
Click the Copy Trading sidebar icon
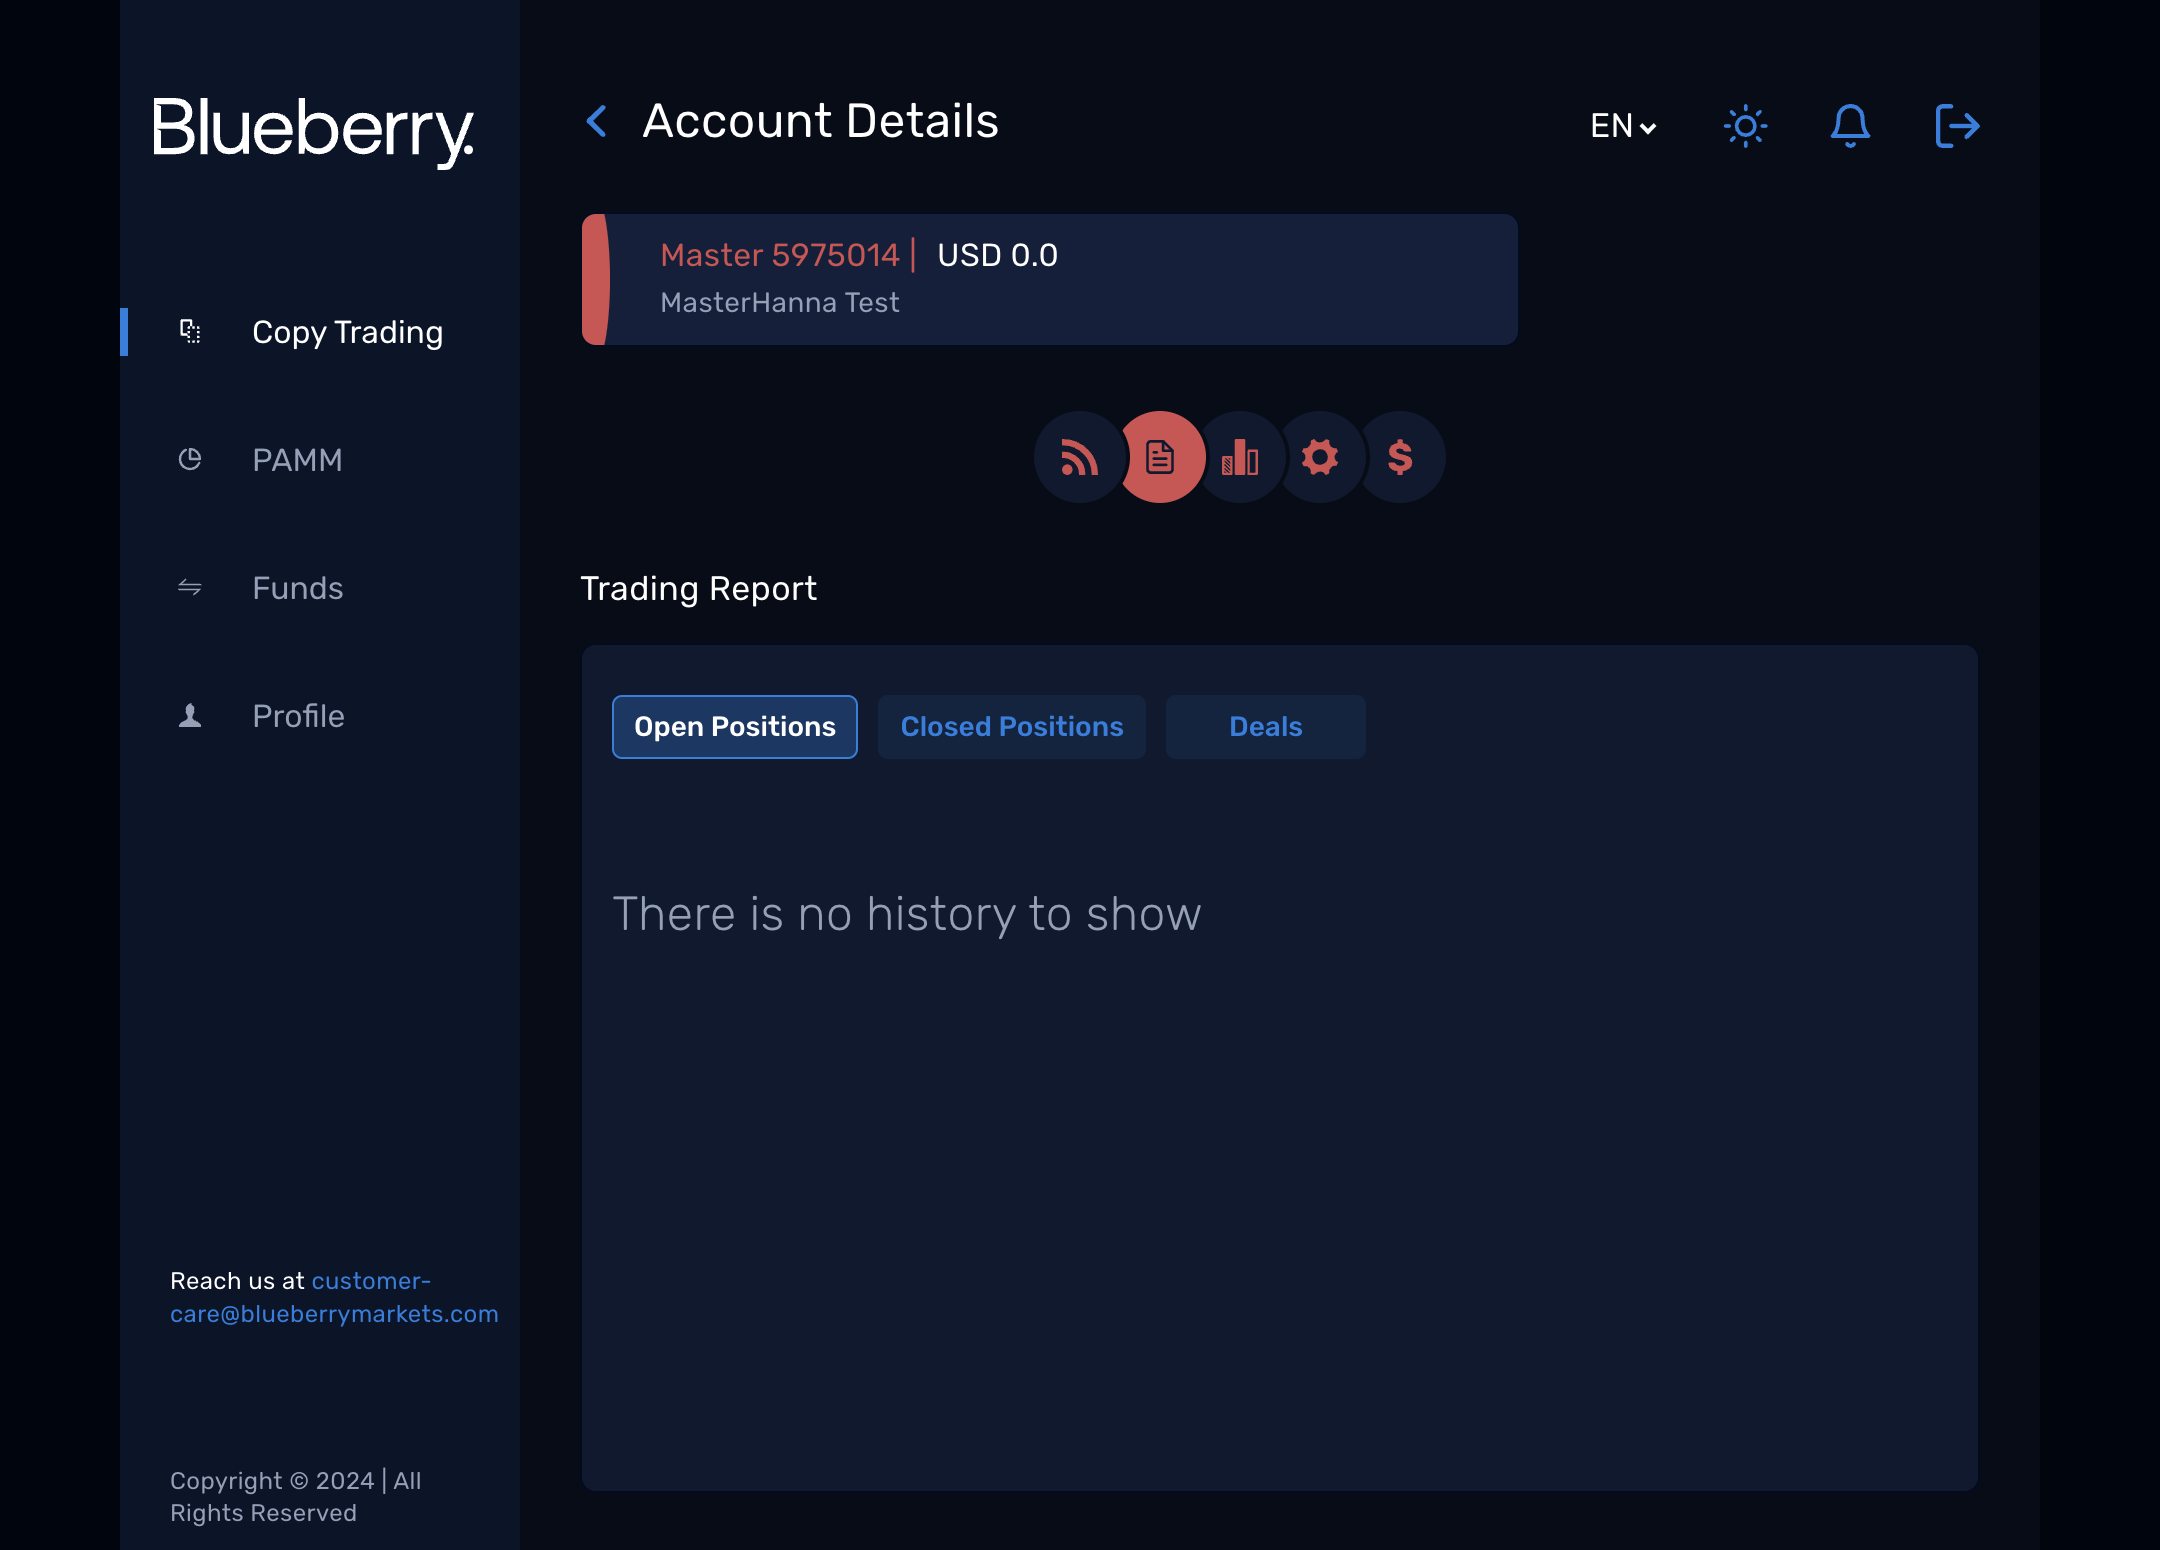tap(190, 331)
